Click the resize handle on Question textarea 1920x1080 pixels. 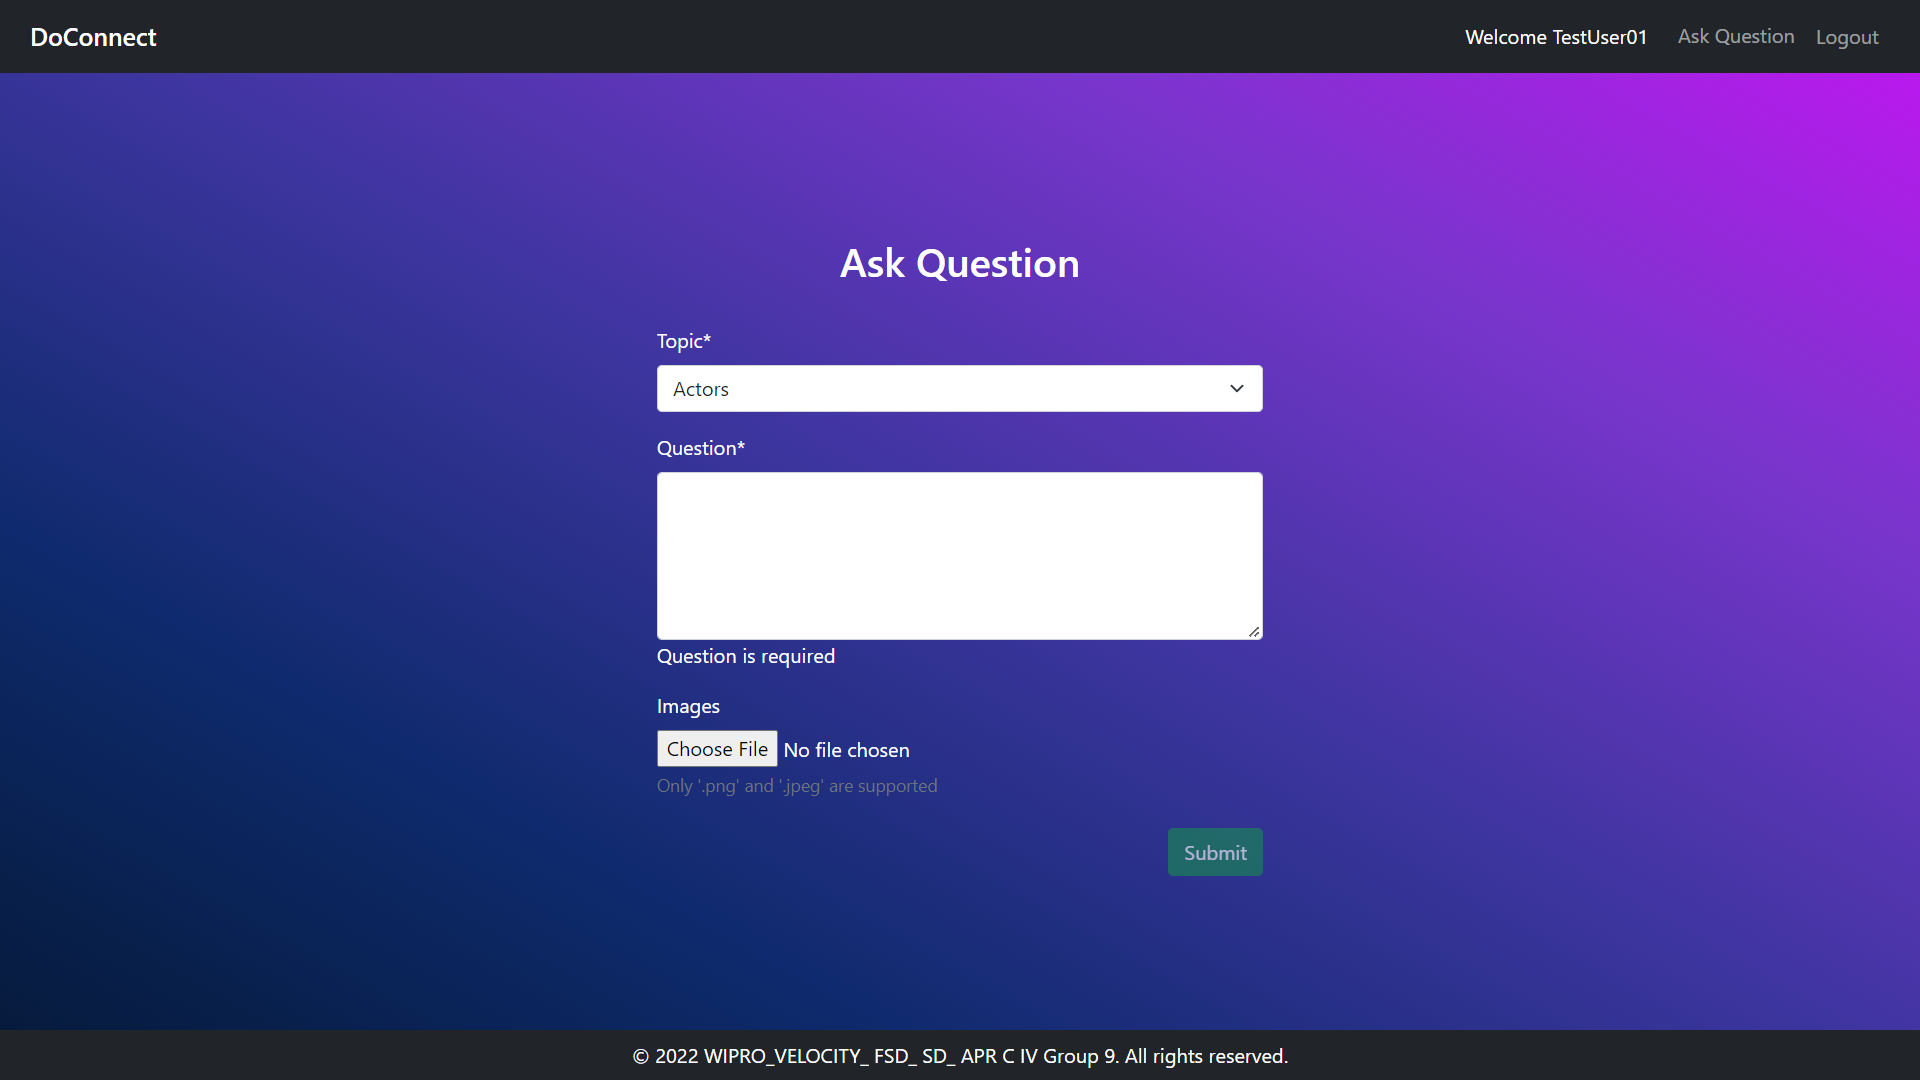coord(1253,630)
